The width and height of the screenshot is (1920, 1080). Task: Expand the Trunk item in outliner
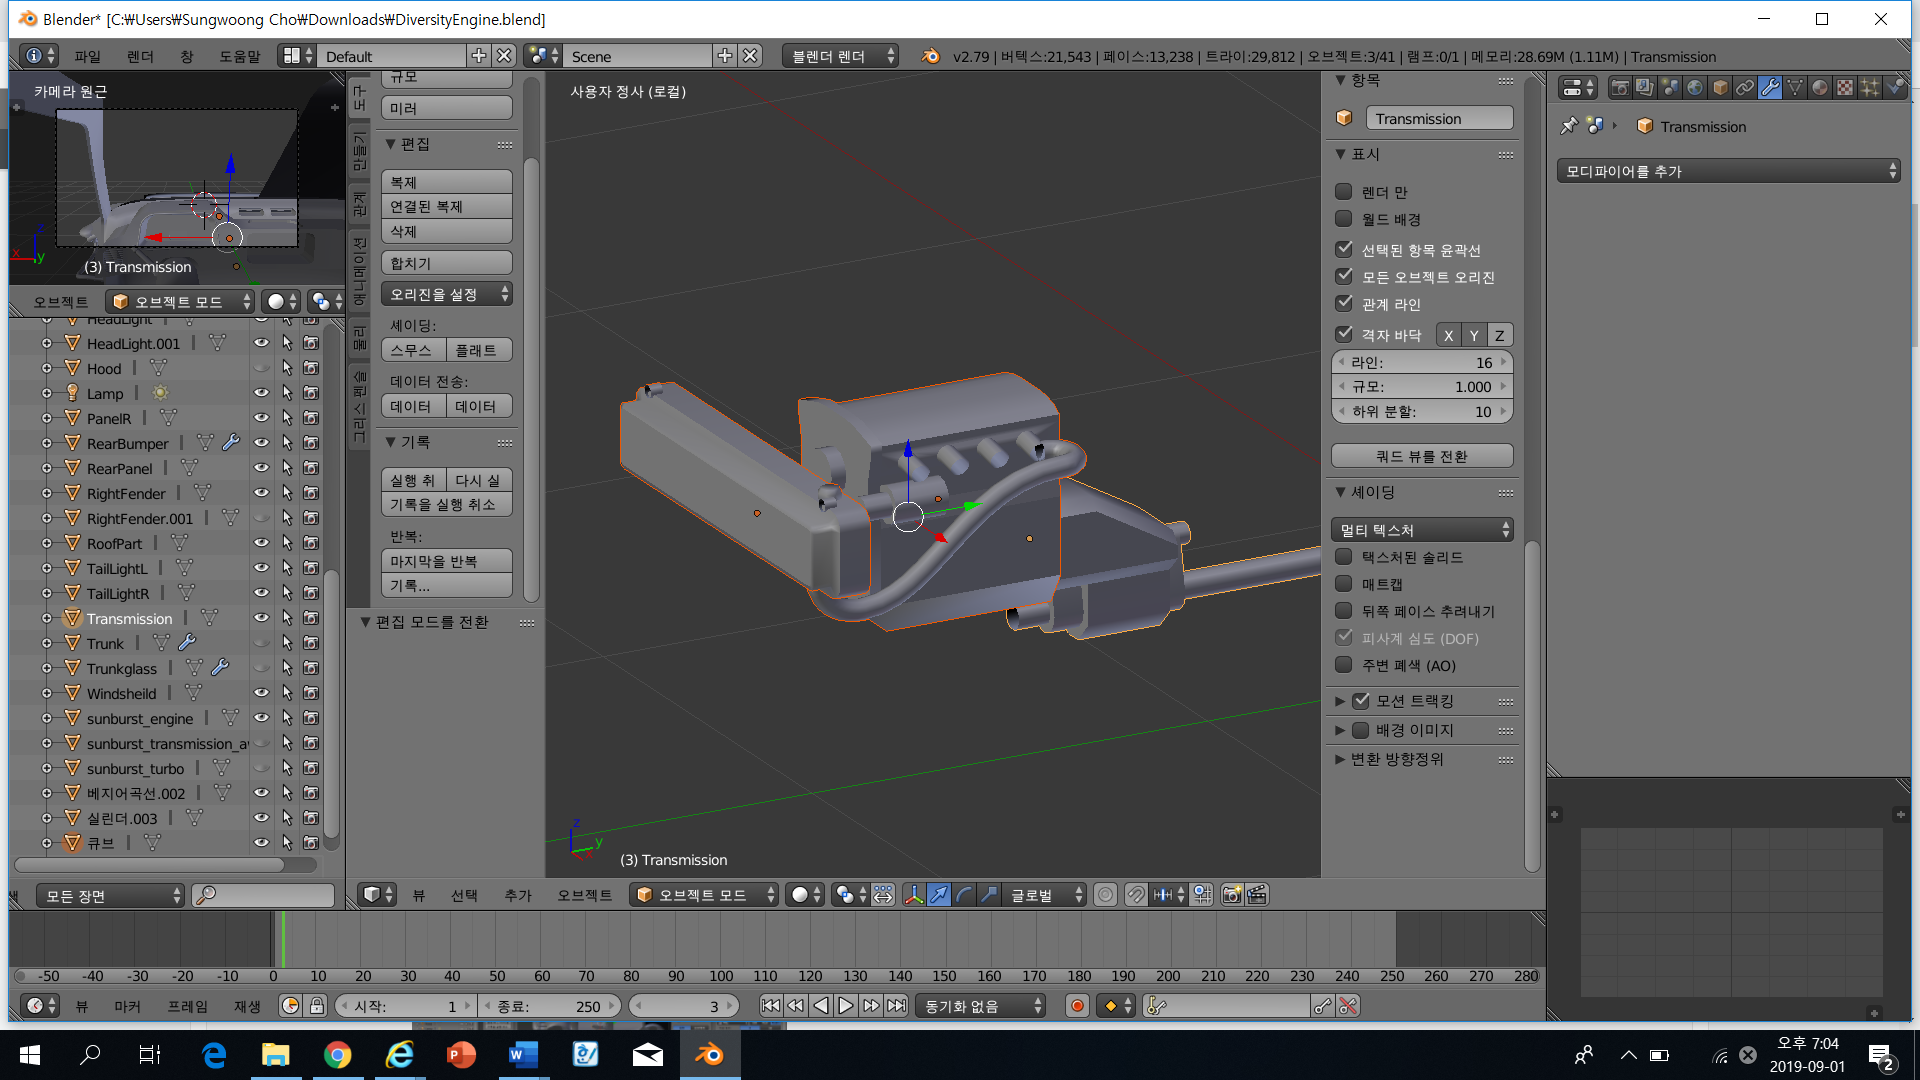coord(47,643)
